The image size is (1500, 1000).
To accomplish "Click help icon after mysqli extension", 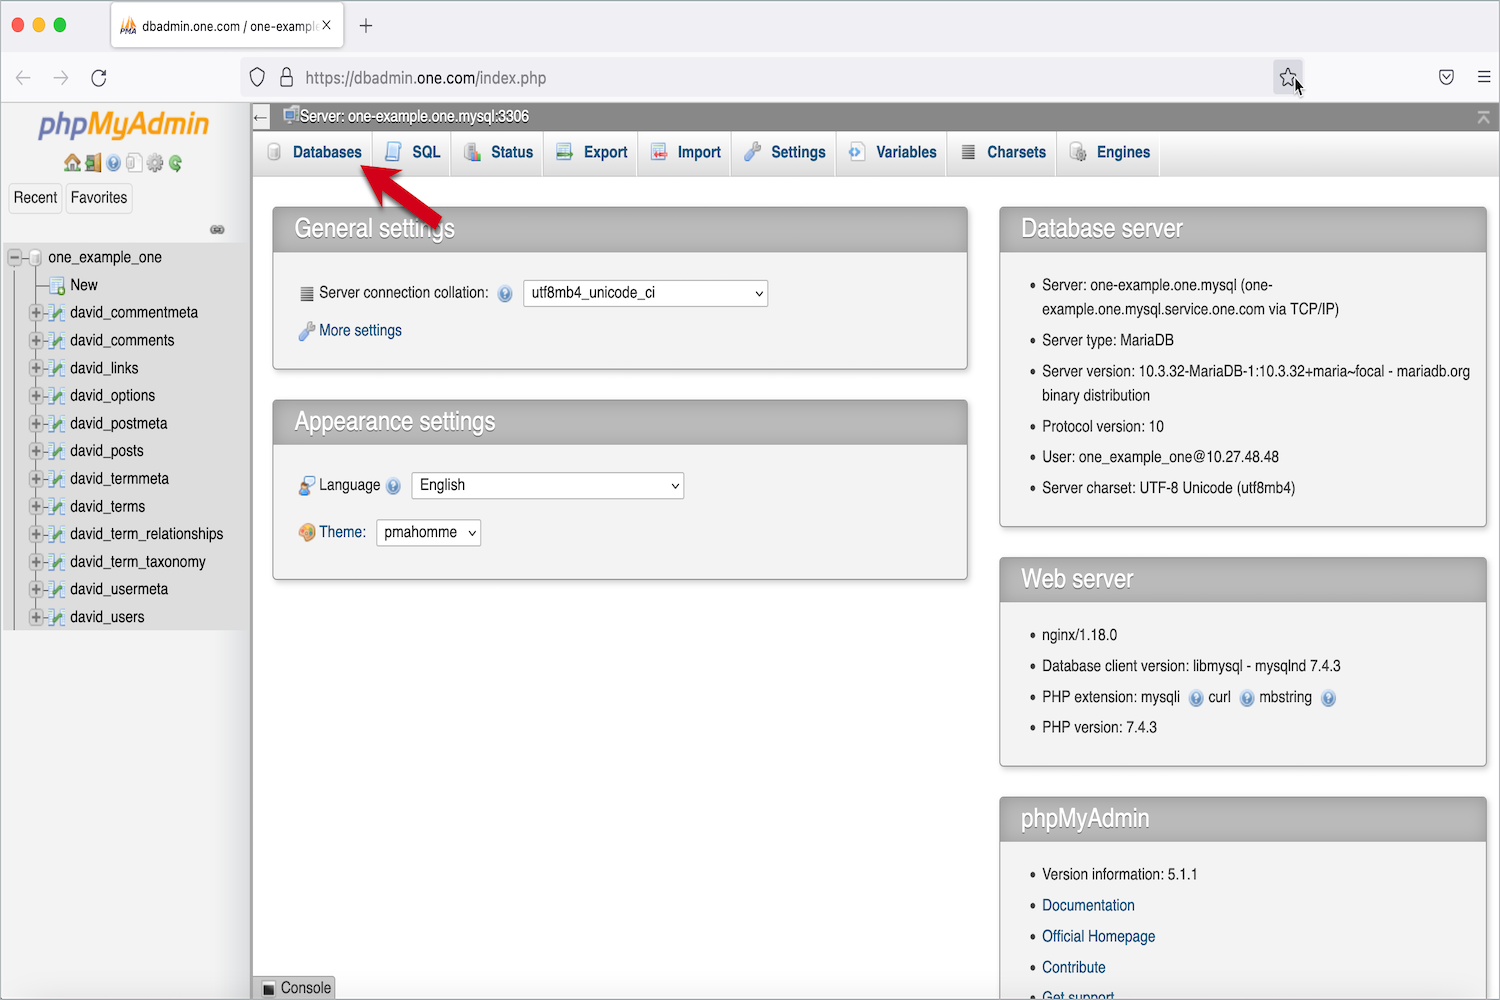I will point(1196,698).
